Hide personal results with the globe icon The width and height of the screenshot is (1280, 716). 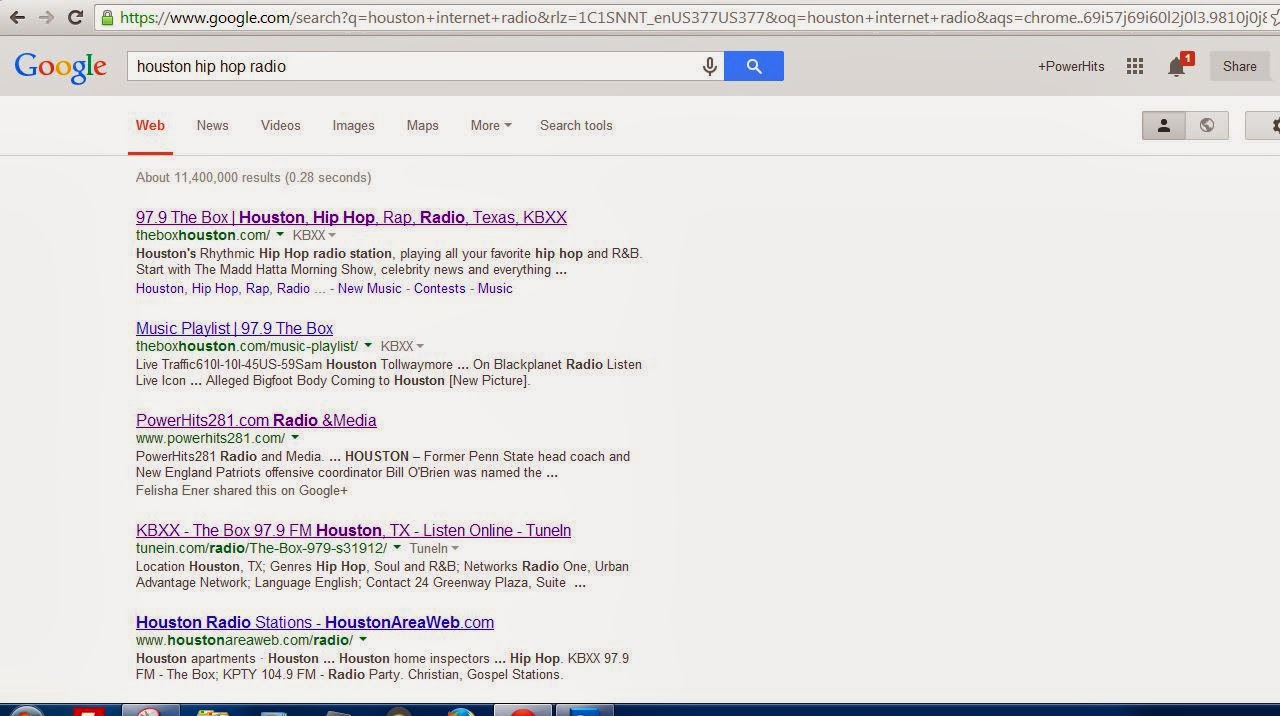pyautogui.click(x=1207, y=125)
